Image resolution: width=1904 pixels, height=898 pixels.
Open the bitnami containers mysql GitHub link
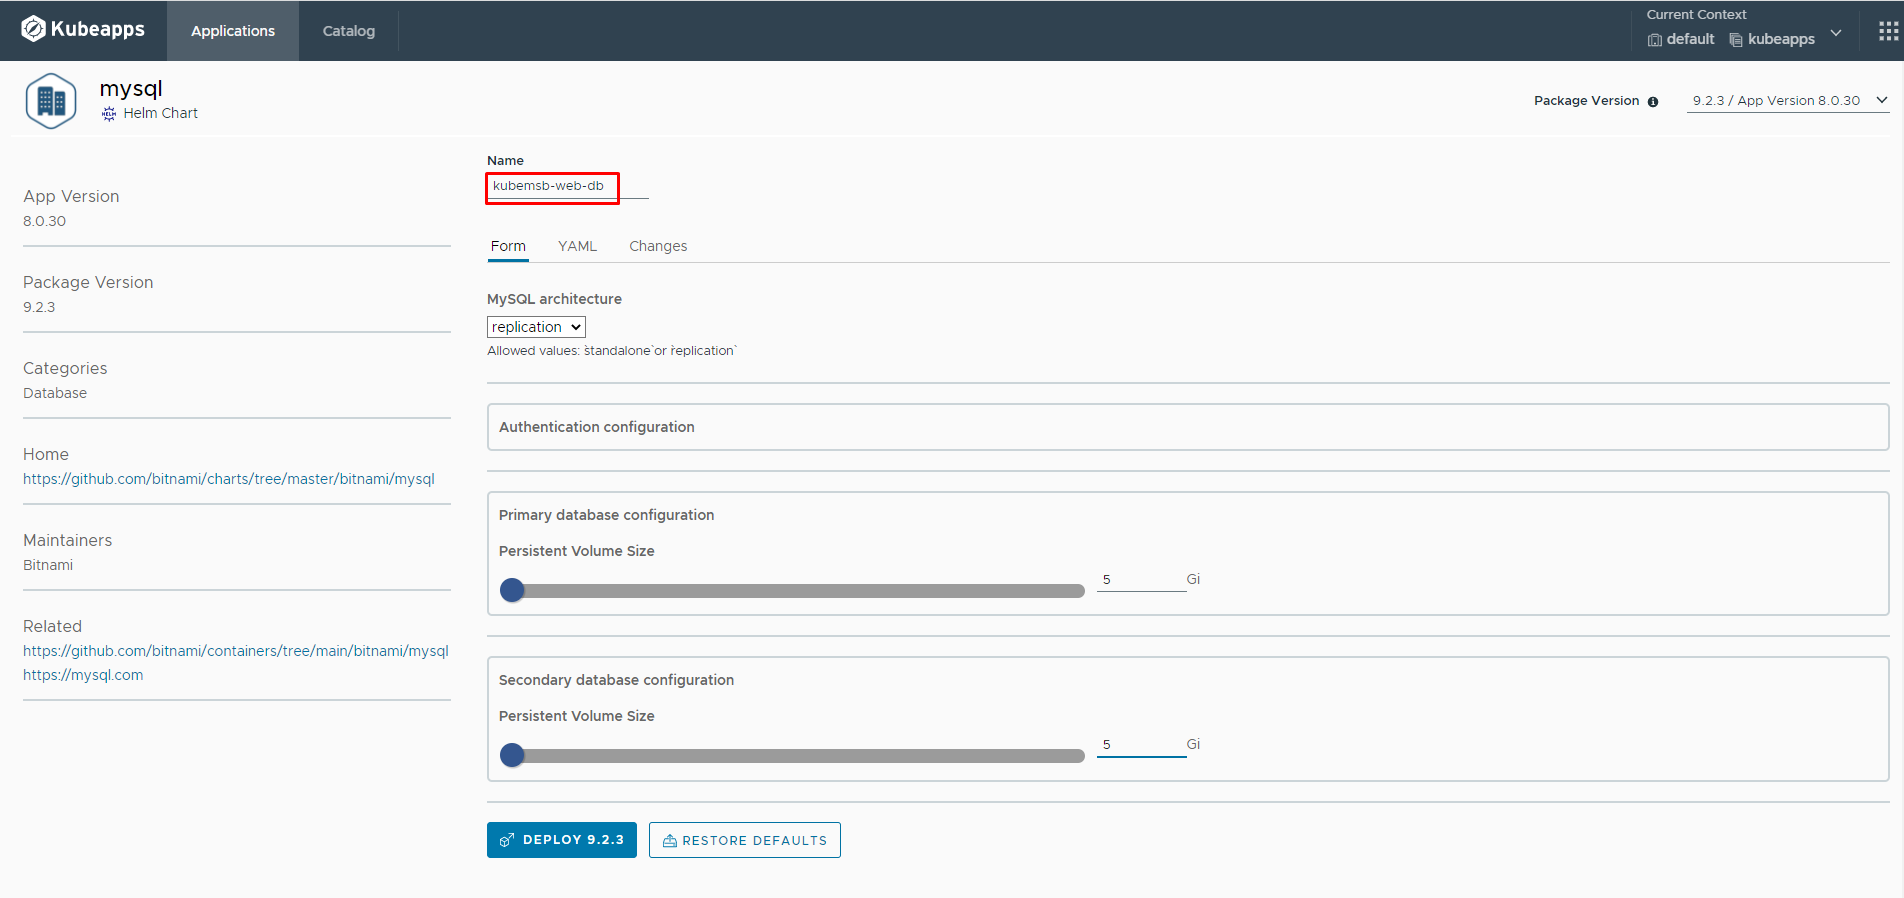[x=236, y=651]
